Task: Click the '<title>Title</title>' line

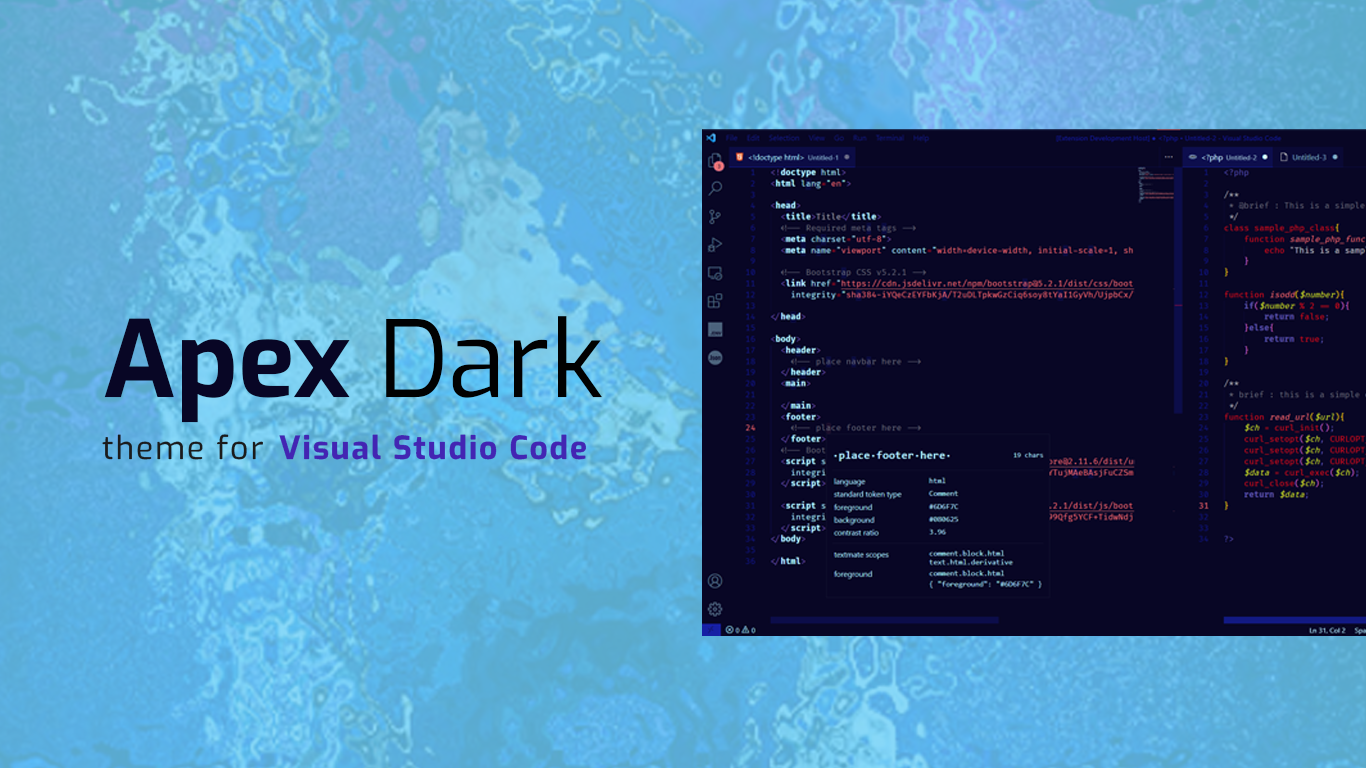Action: [x=831, y=217]
